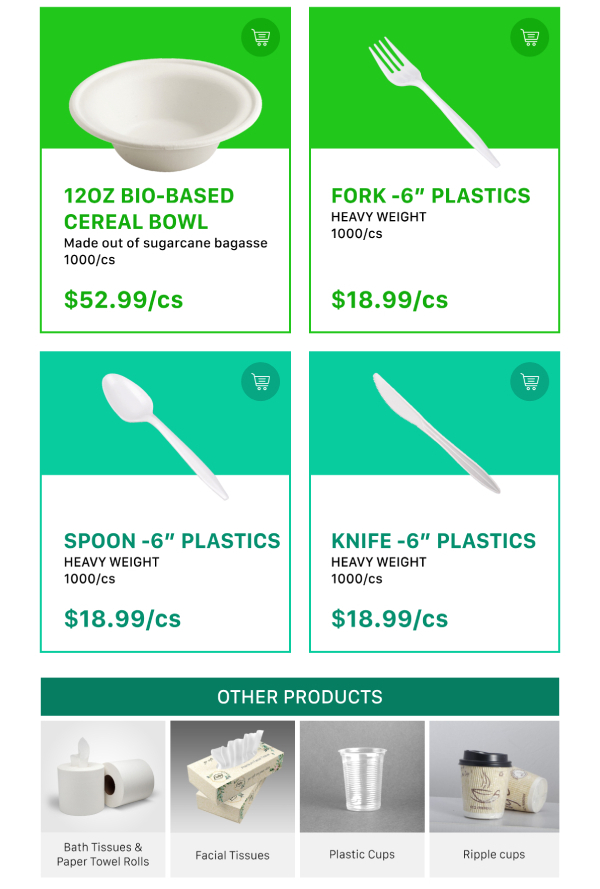Screen dimensions: 600x889
Task: Click cart icon on knife product card
Action: tap(530, 381)
